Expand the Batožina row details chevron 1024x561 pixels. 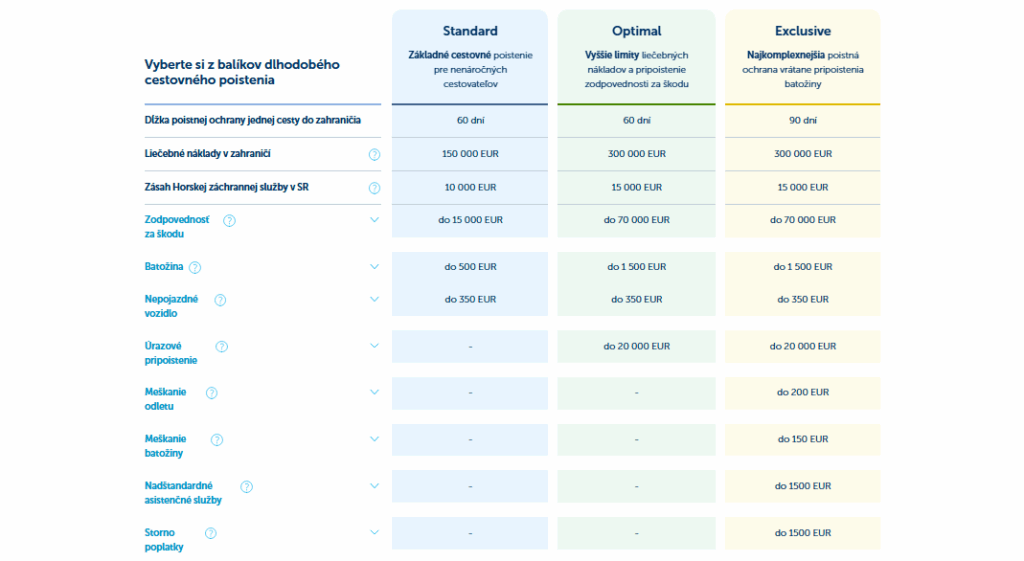[375, 266]
